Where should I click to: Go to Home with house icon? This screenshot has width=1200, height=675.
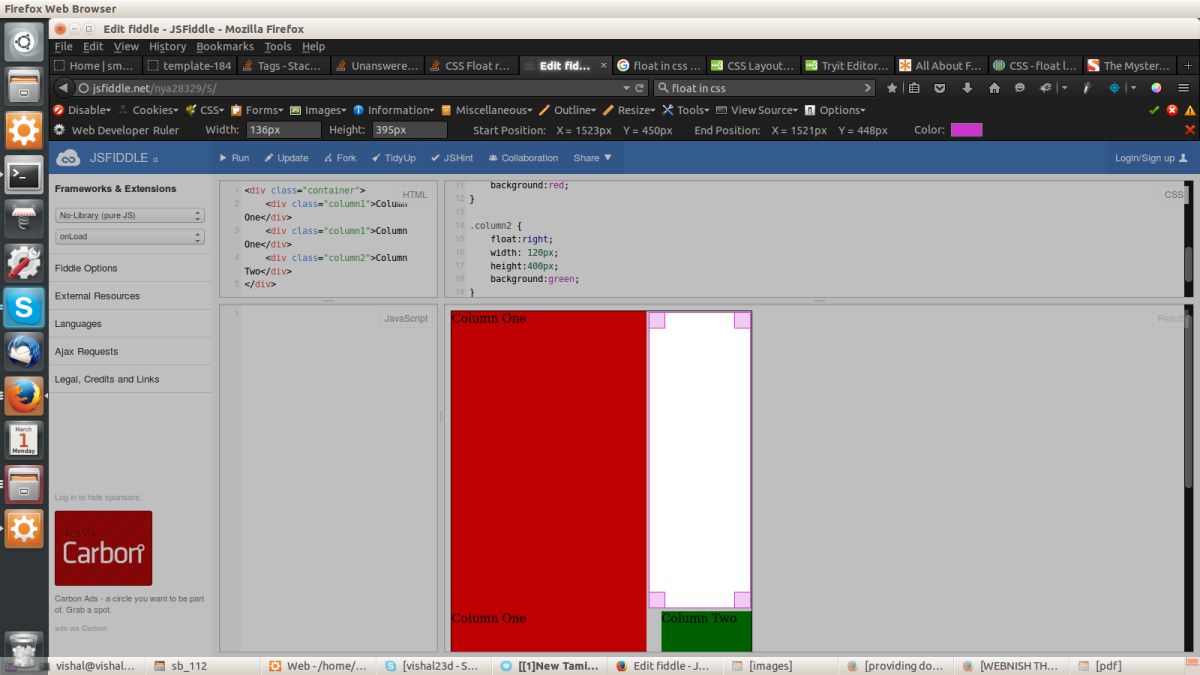pyautogui.click(x=994, y=88)
